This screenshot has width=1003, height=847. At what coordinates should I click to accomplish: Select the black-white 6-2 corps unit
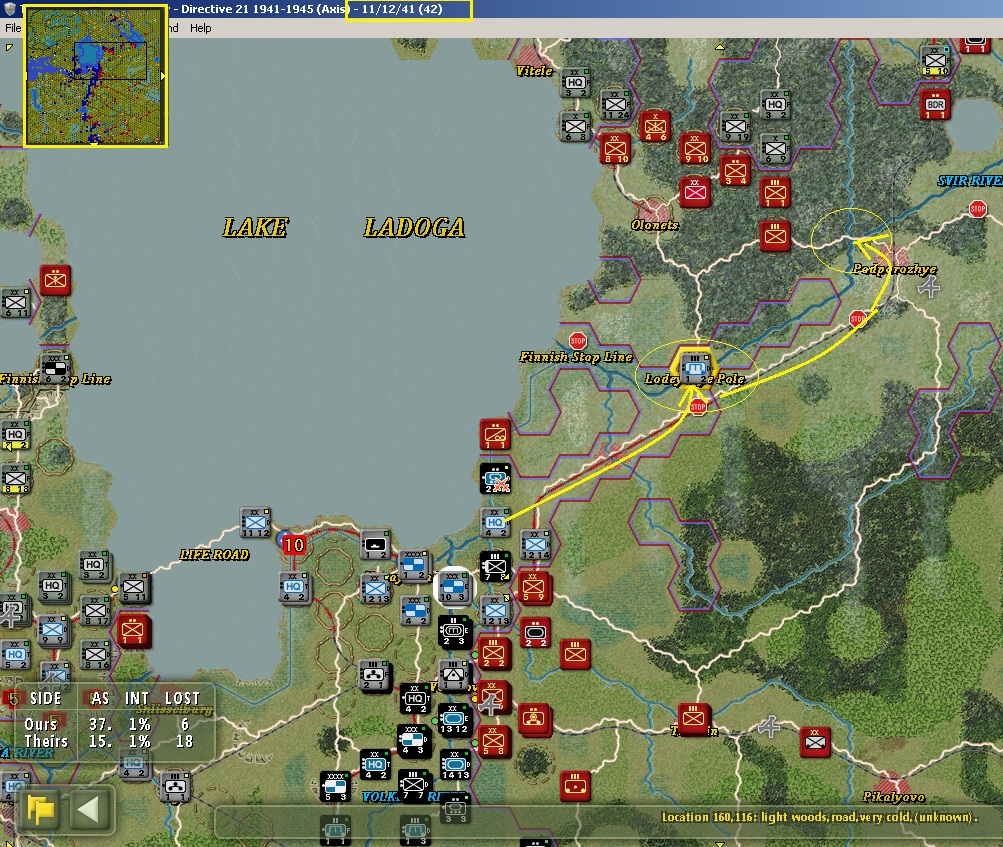coord(56,369)
